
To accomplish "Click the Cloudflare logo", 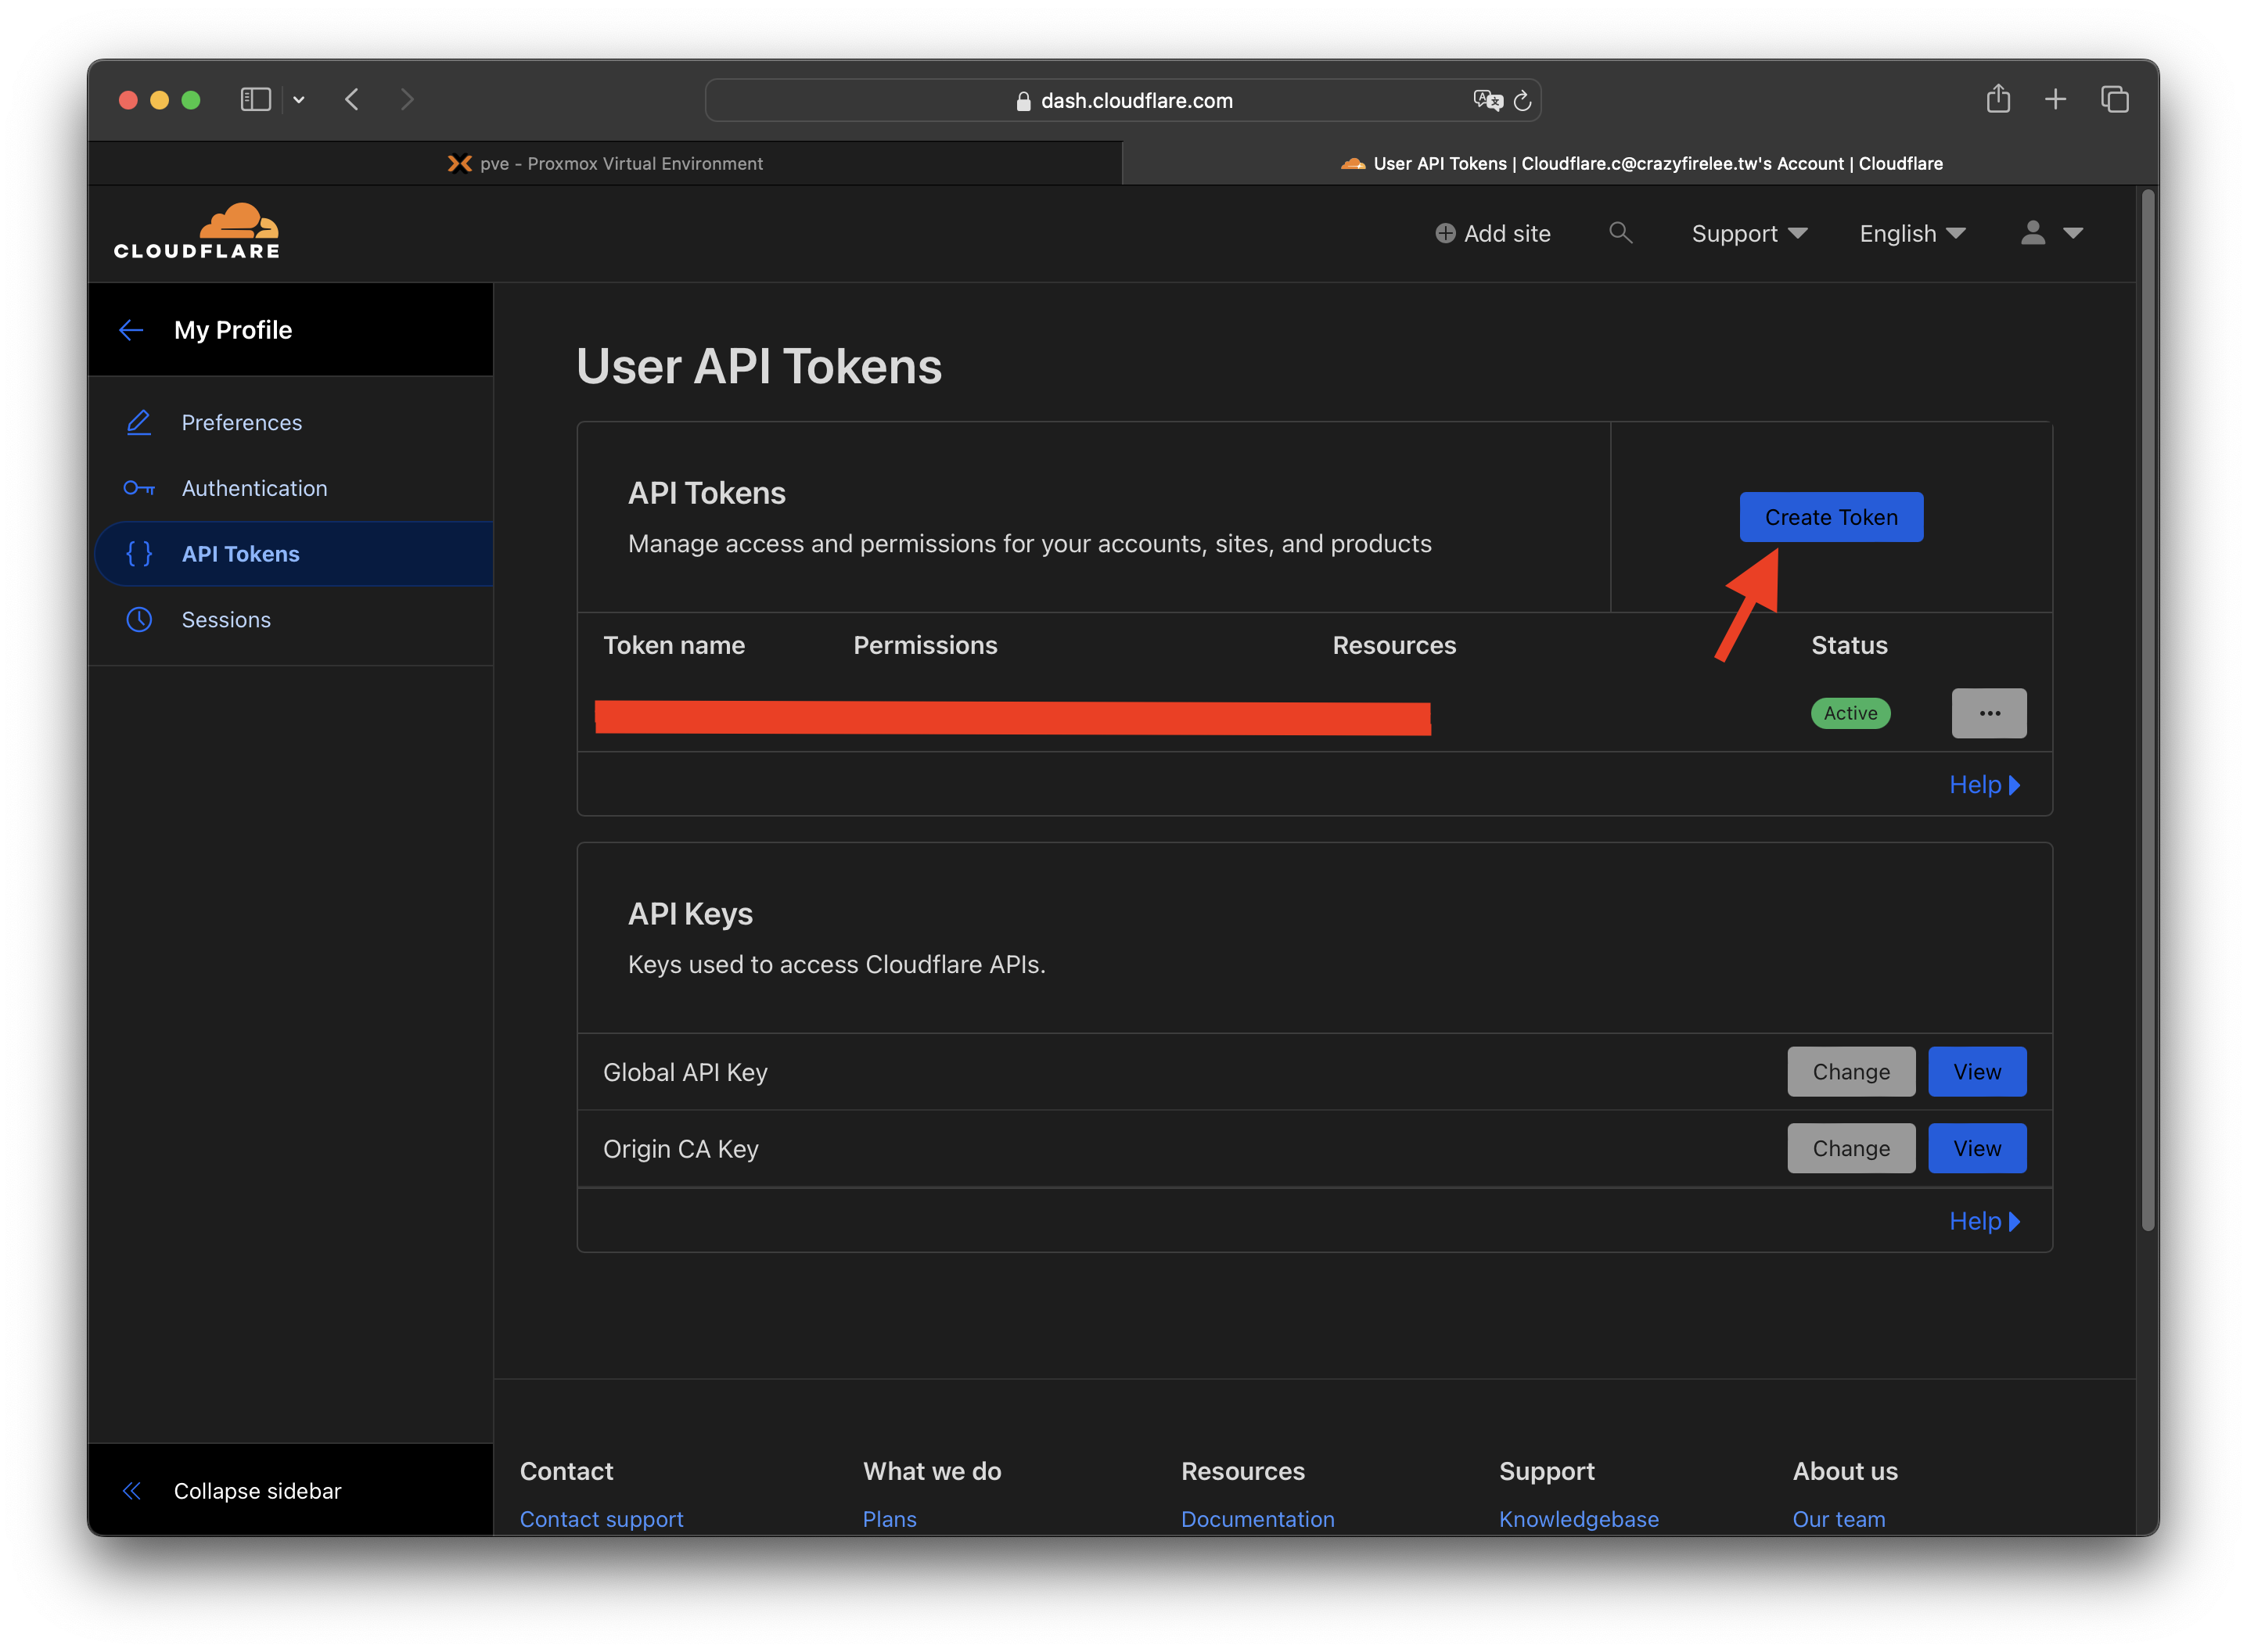I will click(197, 232).
